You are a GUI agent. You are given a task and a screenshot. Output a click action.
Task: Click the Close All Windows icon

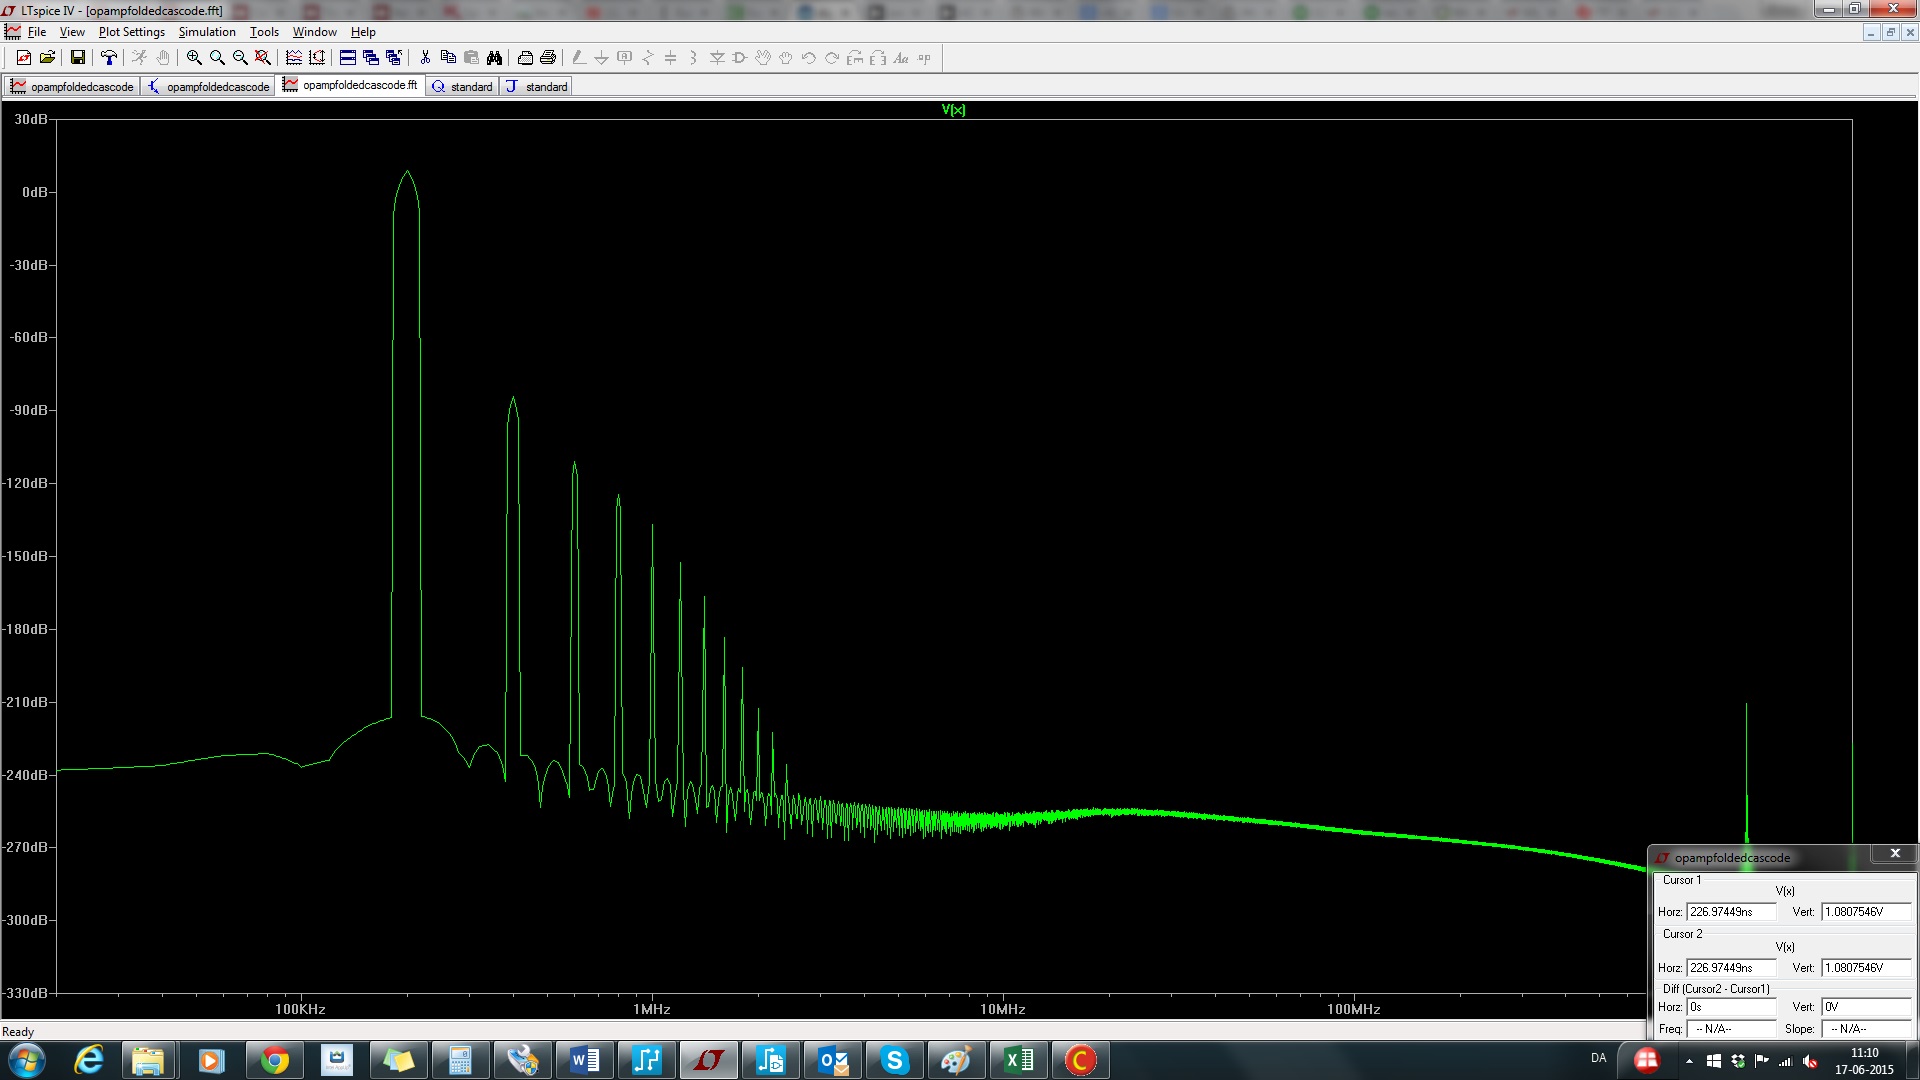click(x=394, y=58)
